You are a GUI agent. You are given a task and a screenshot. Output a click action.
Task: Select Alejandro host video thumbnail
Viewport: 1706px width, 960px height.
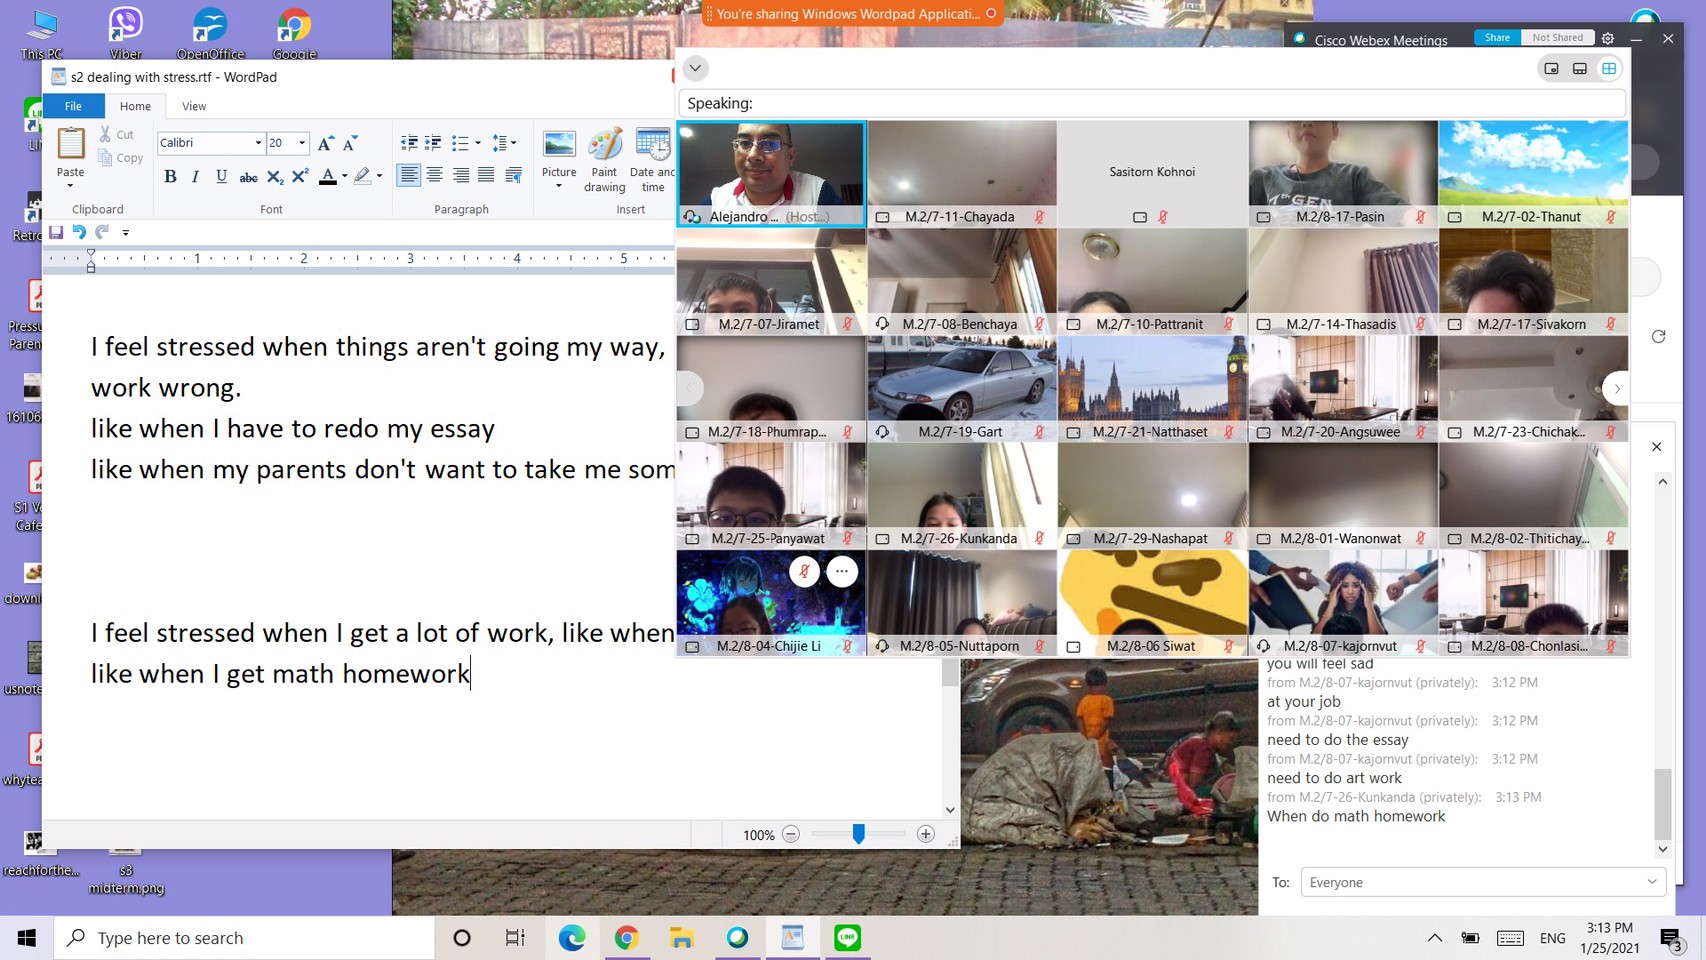click(771, 174)
